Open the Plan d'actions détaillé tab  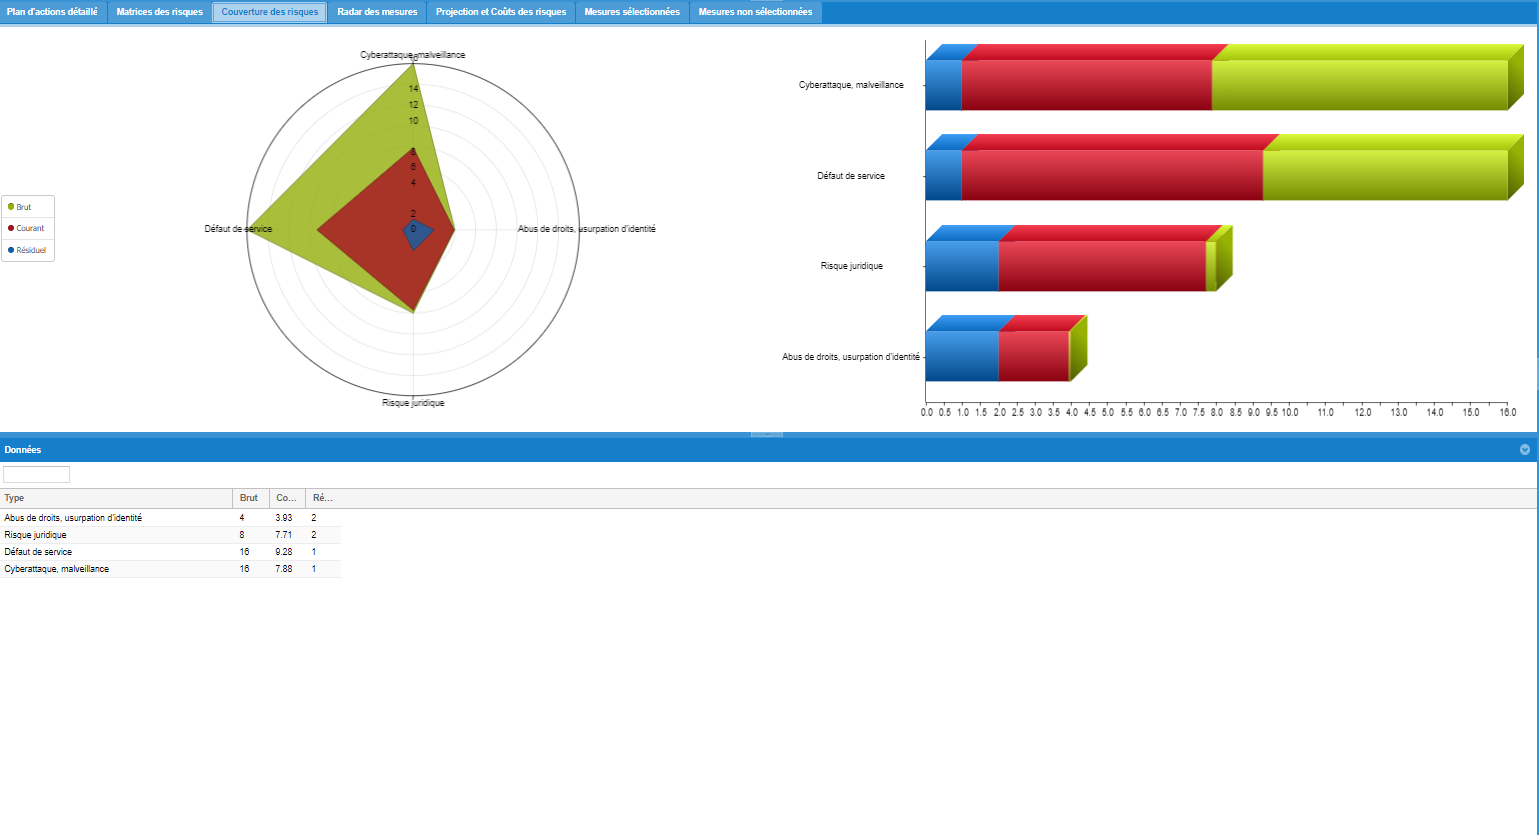(x=53, y=12)
